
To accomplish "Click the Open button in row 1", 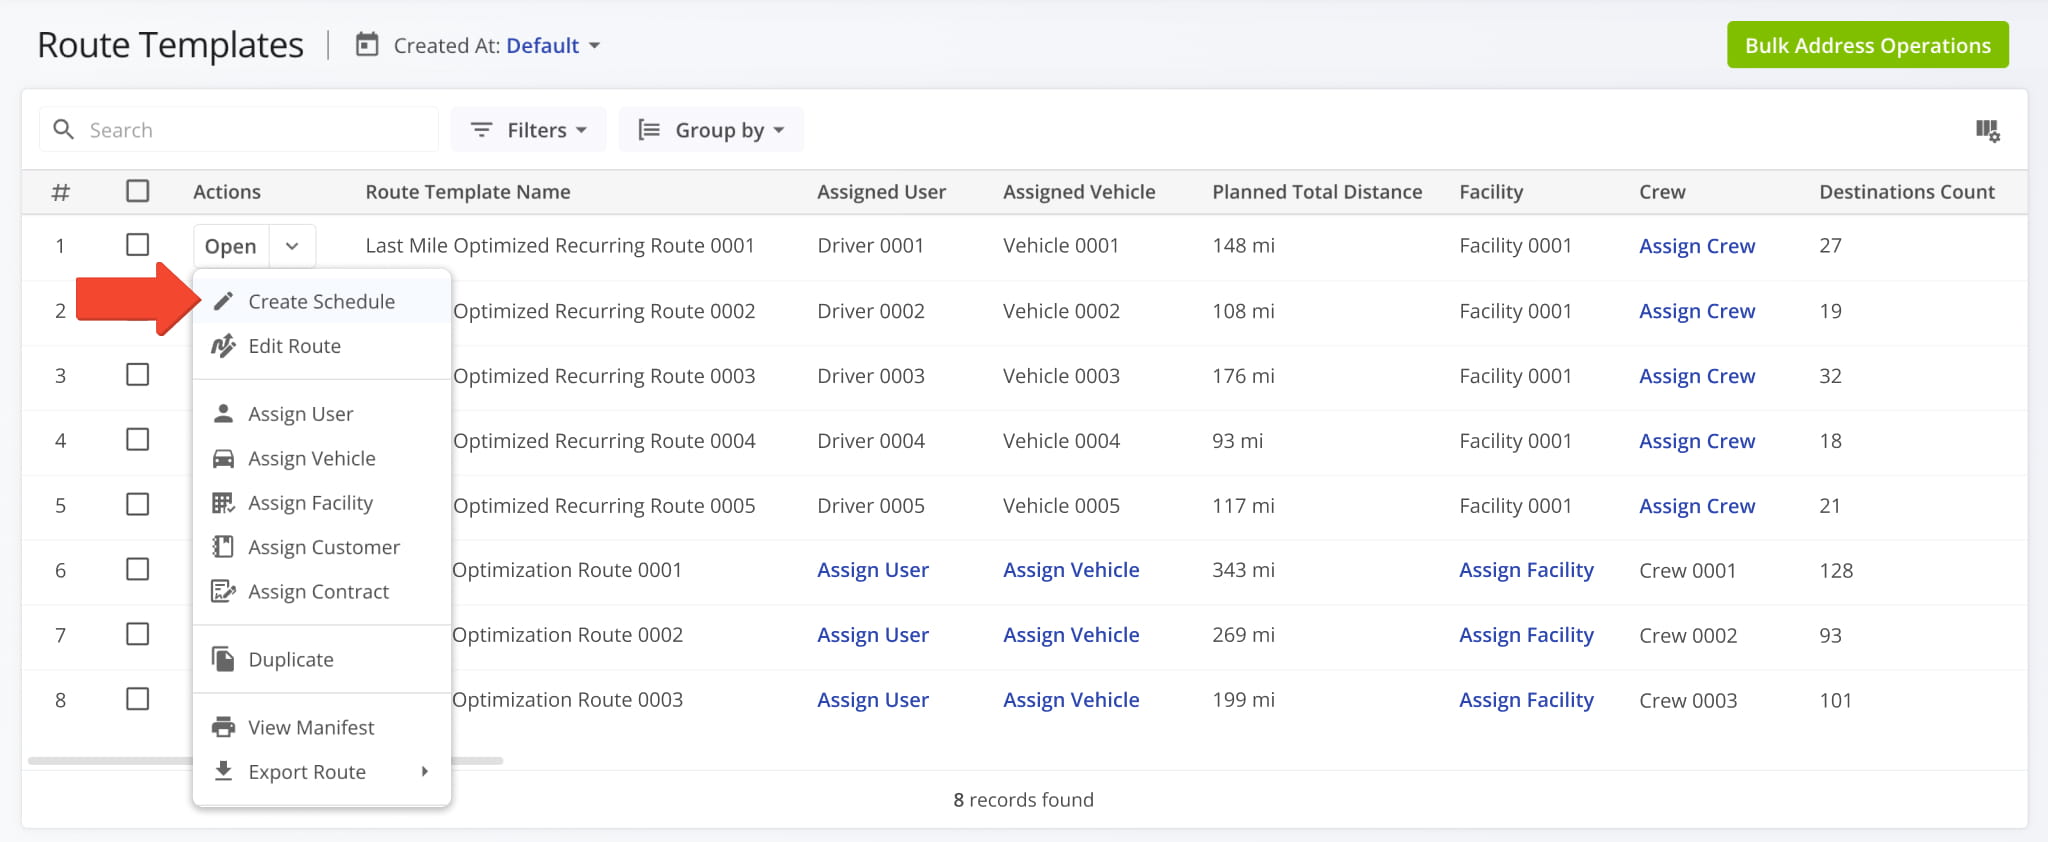I will coord(231,246).
